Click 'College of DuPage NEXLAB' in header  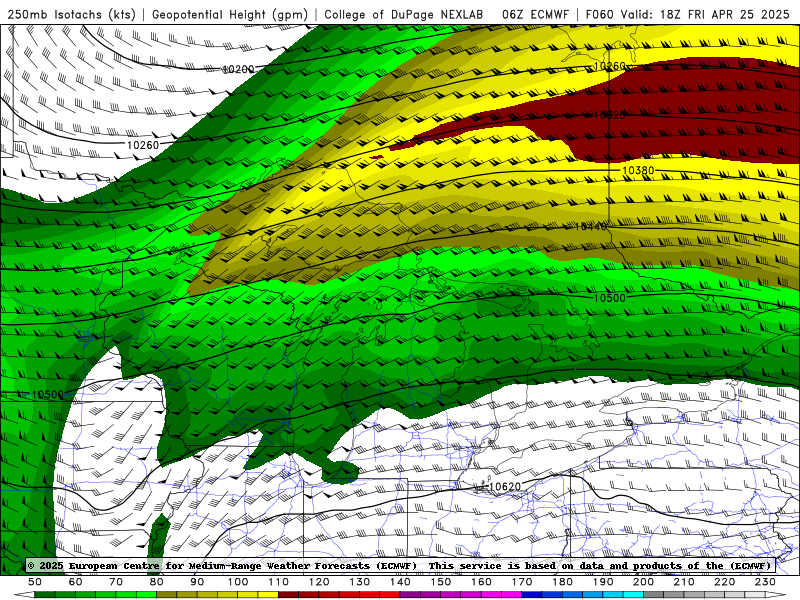(x=404, y=14)
